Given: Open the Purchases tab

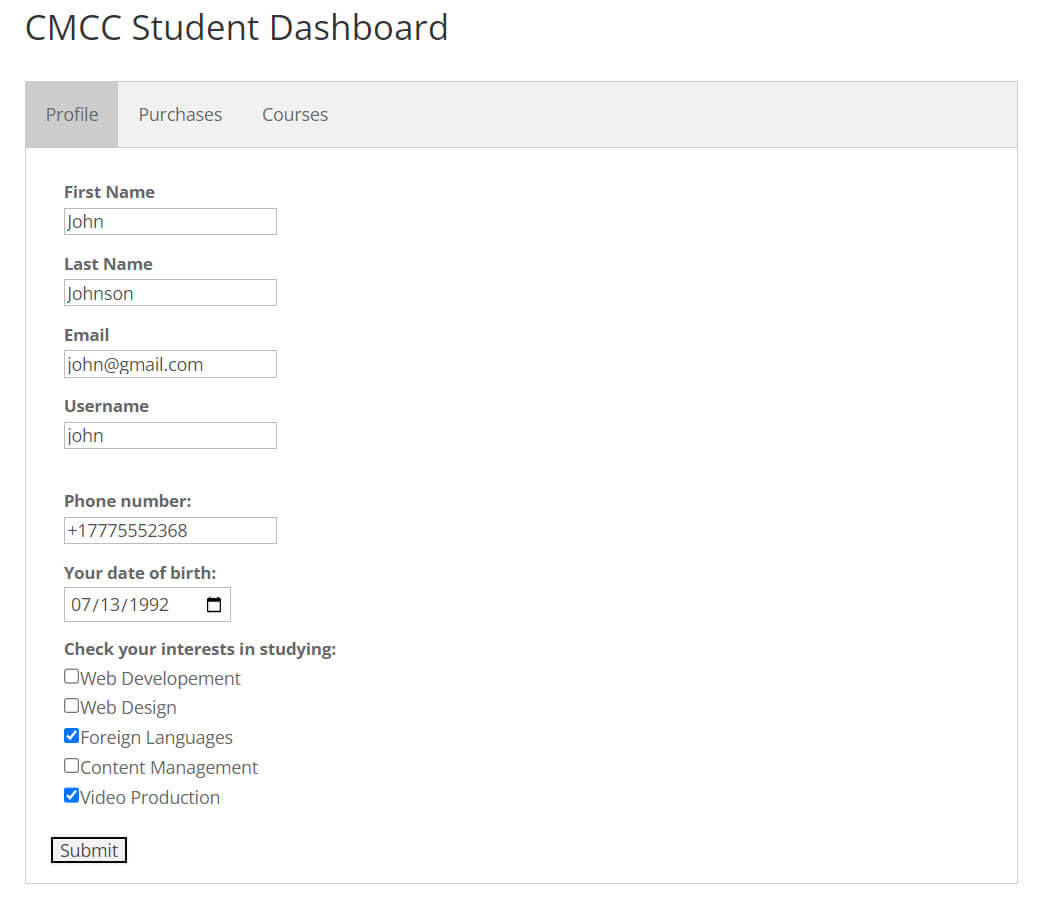Looking at the screenshot, I should tap(180, 115).
